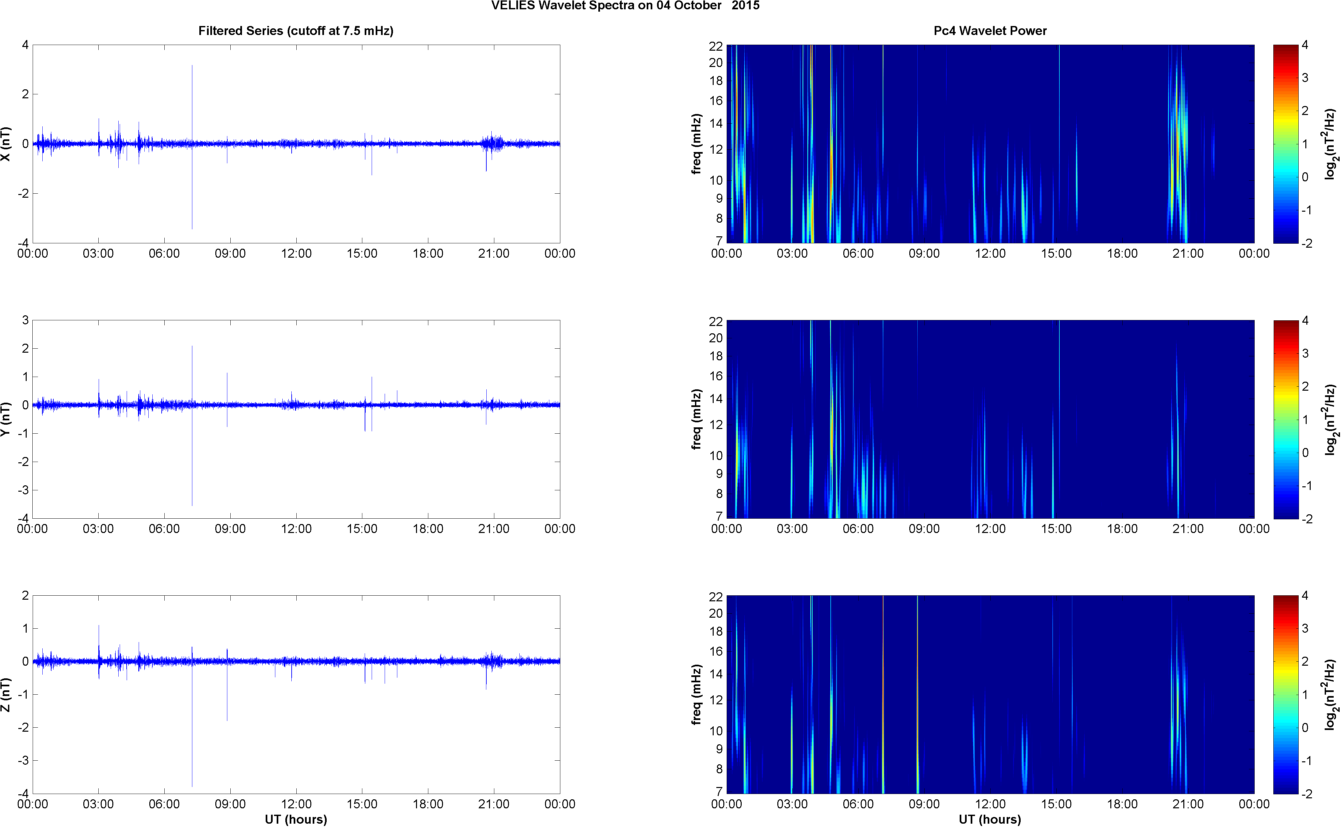Click the -2 tick on the top colorbar
Viewport: 1341px width, 827px height.
pos(1306,243)
